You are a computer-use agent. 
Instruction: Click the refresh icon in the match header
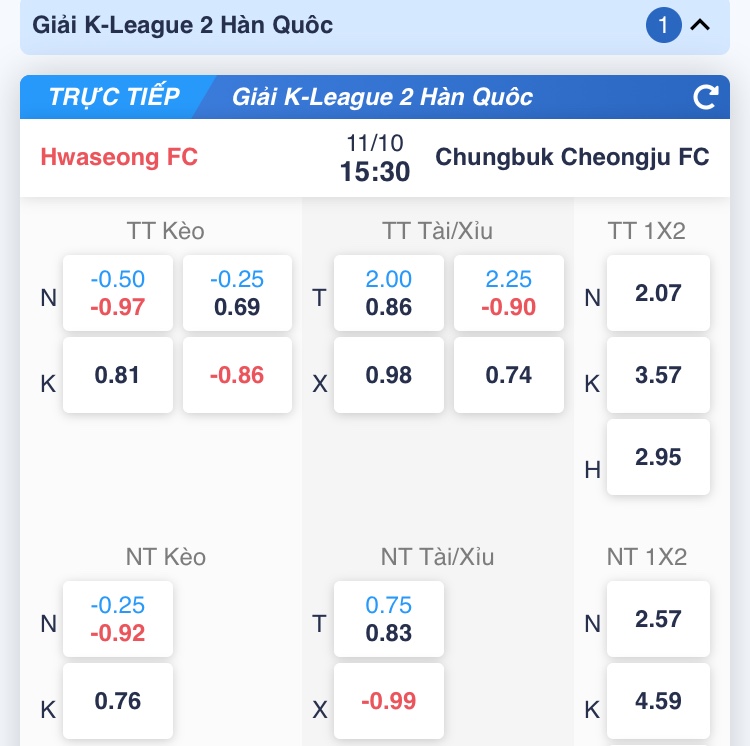pyautogui.click(x=706, y=97)
